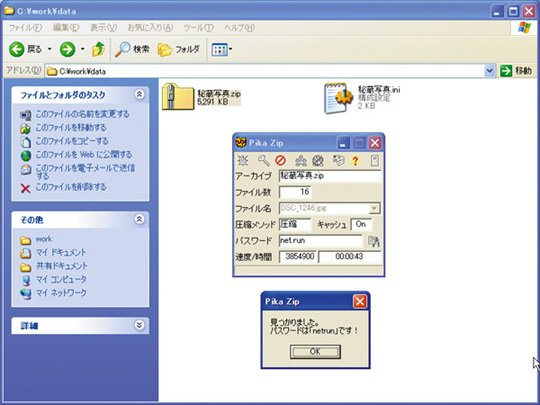
Task: Click the Web publish globe icon
Action: pyautogui.click(x=26, y=156)
